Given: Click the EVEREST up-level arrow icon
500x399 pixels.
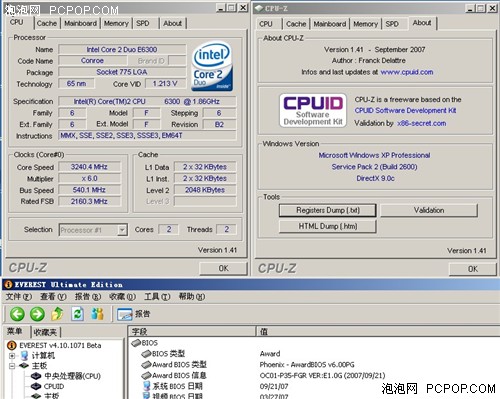Looking at the screenshot, I should [57, 314].
